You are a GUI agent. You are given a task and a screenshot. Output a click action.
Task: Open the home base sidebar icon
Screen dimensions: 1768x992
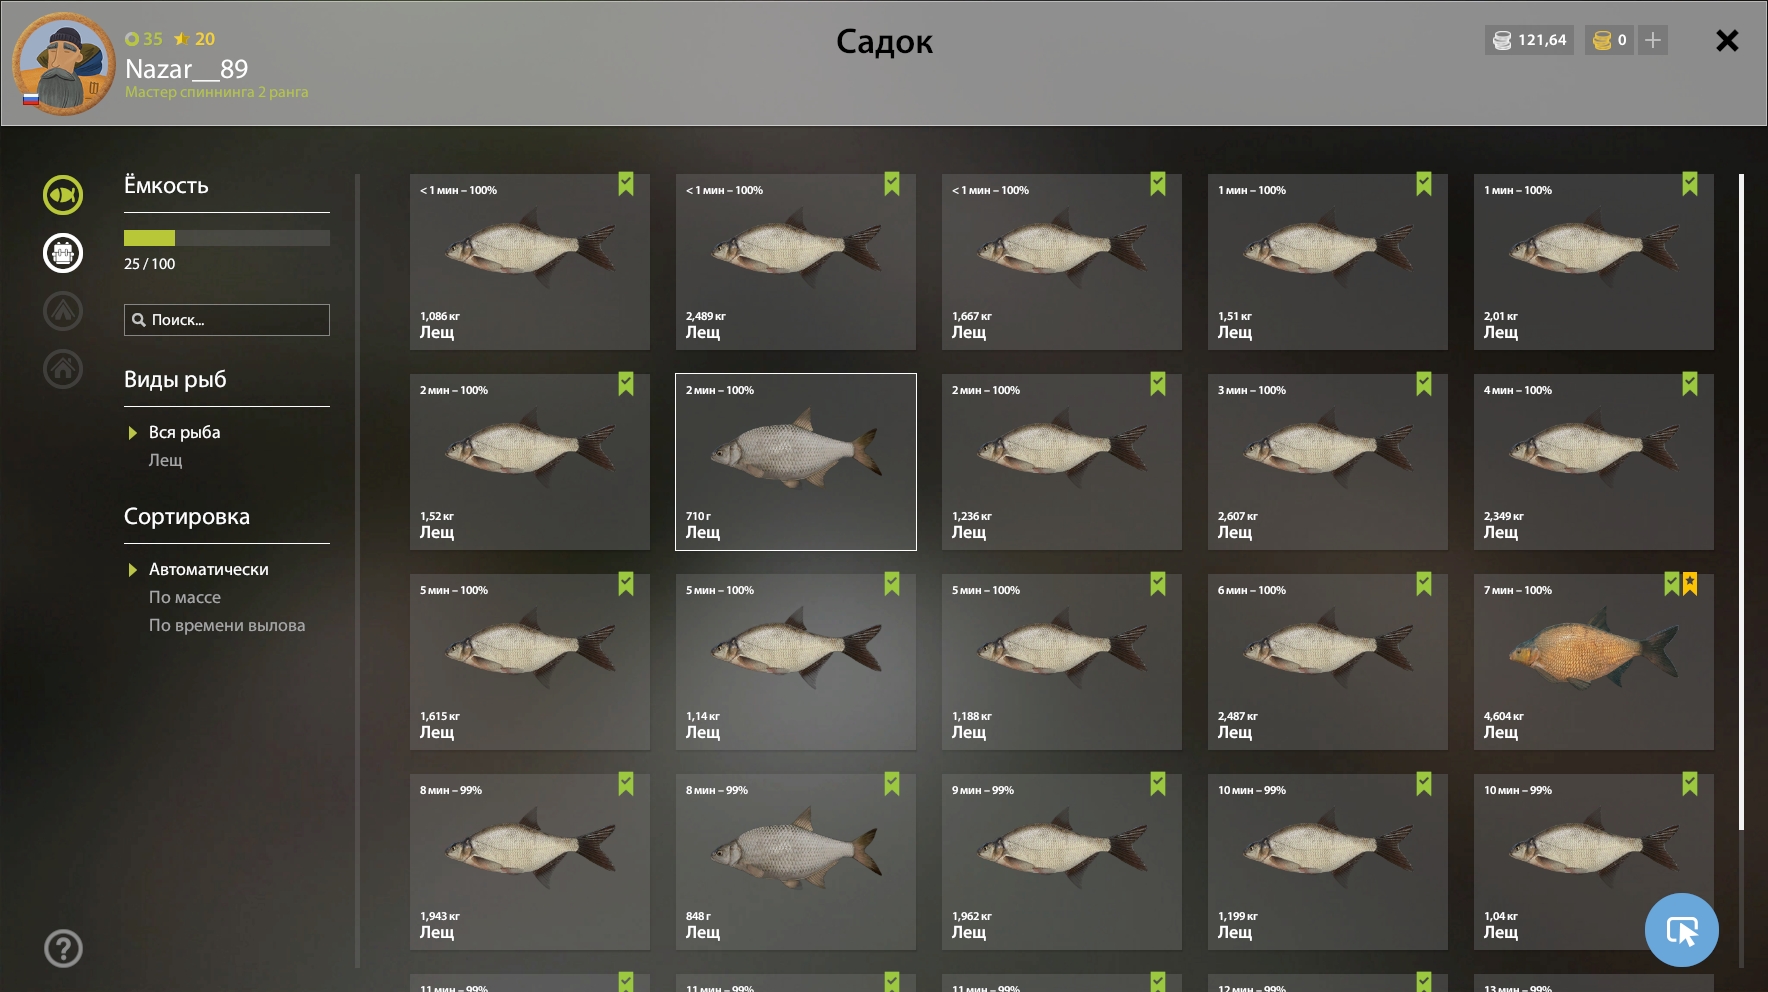pyautogui.click(x=62, y=368)
